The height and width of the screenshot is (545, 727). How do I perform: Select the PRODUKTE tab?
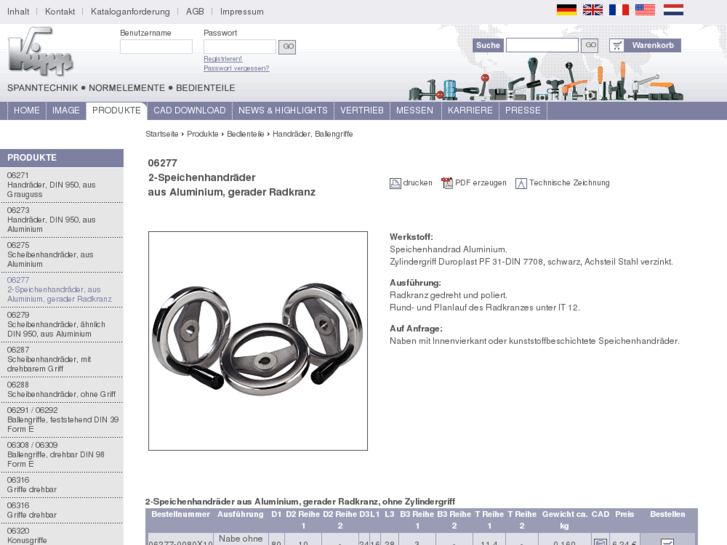(x=116, y=111)
